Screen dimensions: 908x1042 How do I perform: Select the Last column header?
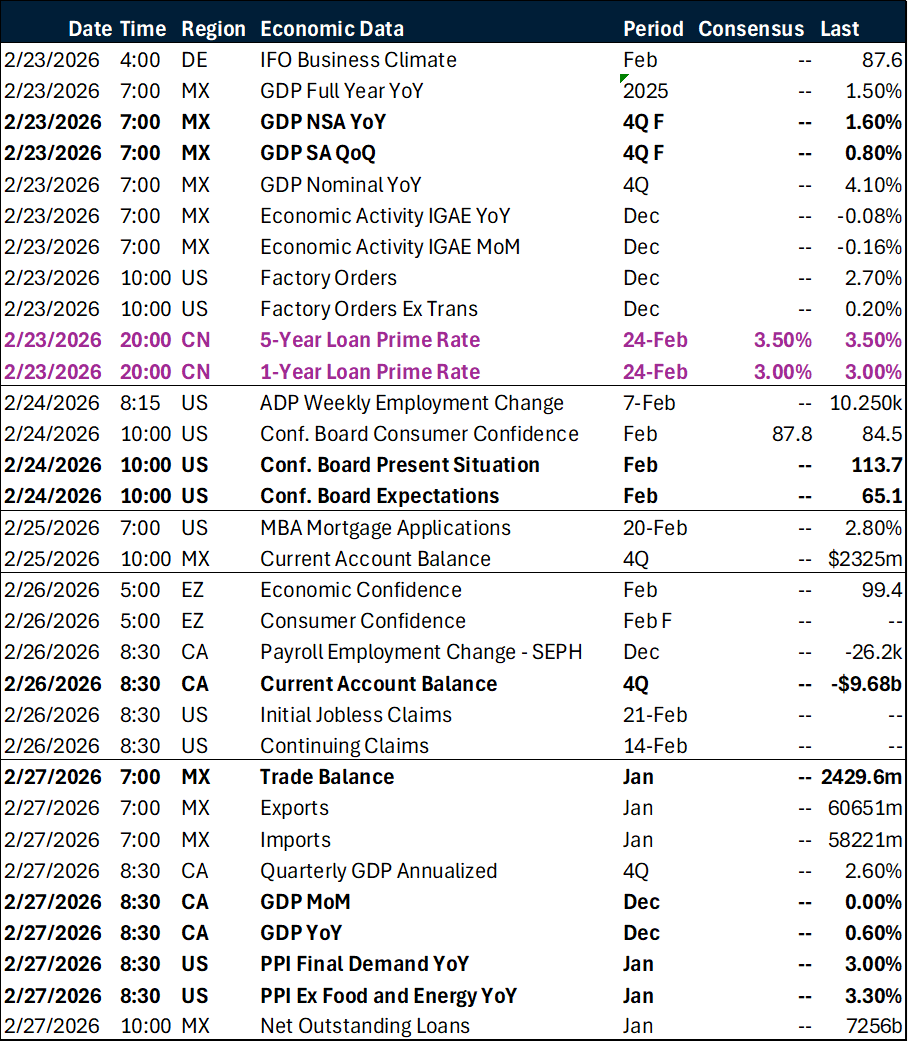[x=840, y=29]
